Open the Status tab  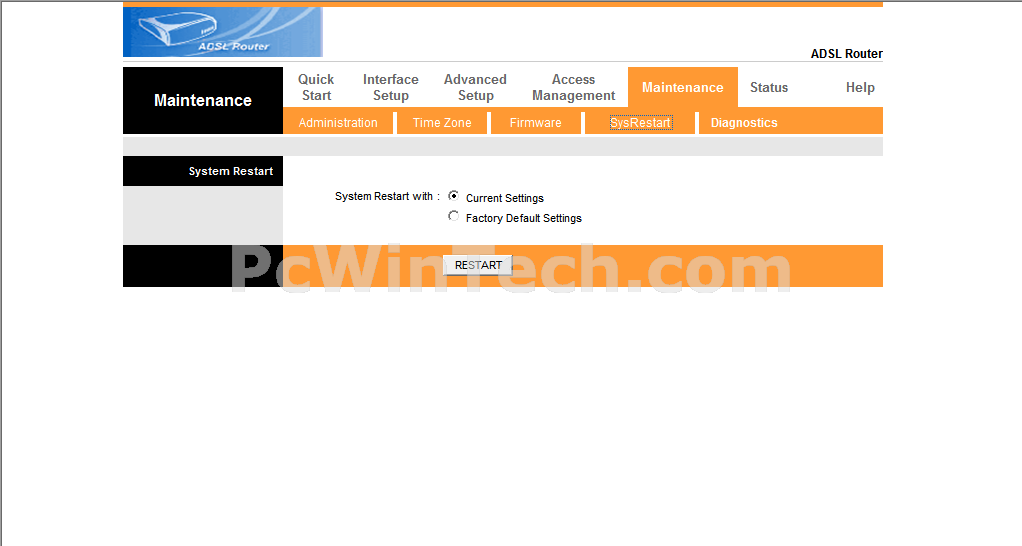coord(769,87)
